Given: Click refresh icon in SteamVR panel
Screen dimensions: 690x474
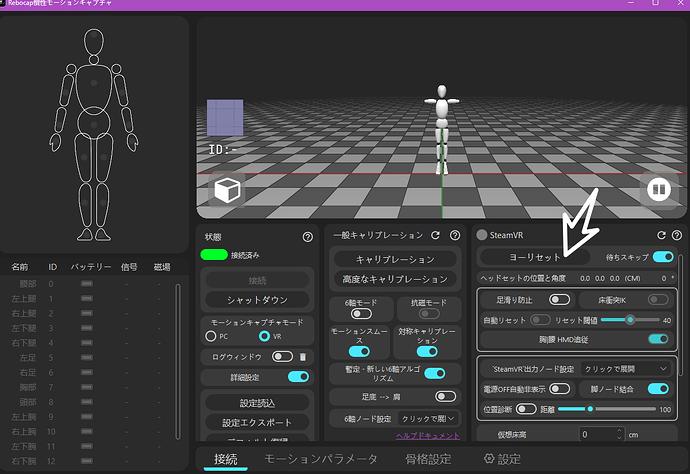Looking at the screenshot, I should (661, 236).
